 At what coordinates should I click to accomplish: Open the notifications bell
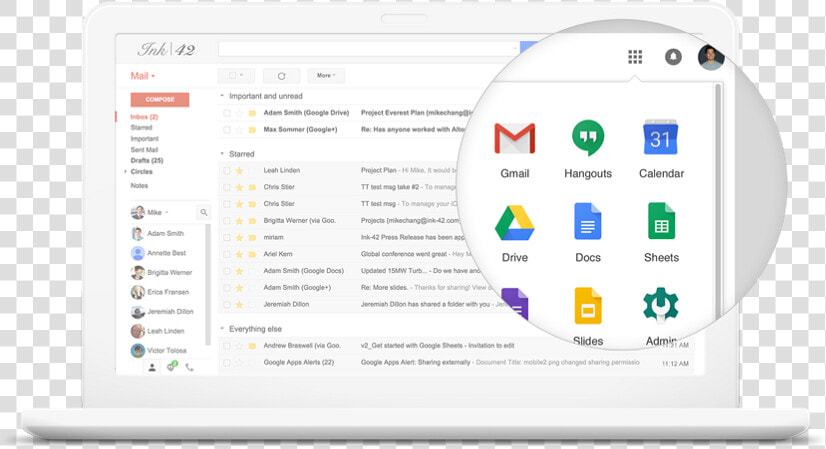[673, 57]
